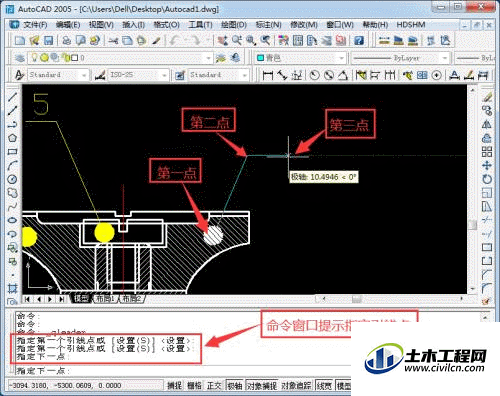Toggle 对象追踪 object tracking in status bar

click(296, 386)
